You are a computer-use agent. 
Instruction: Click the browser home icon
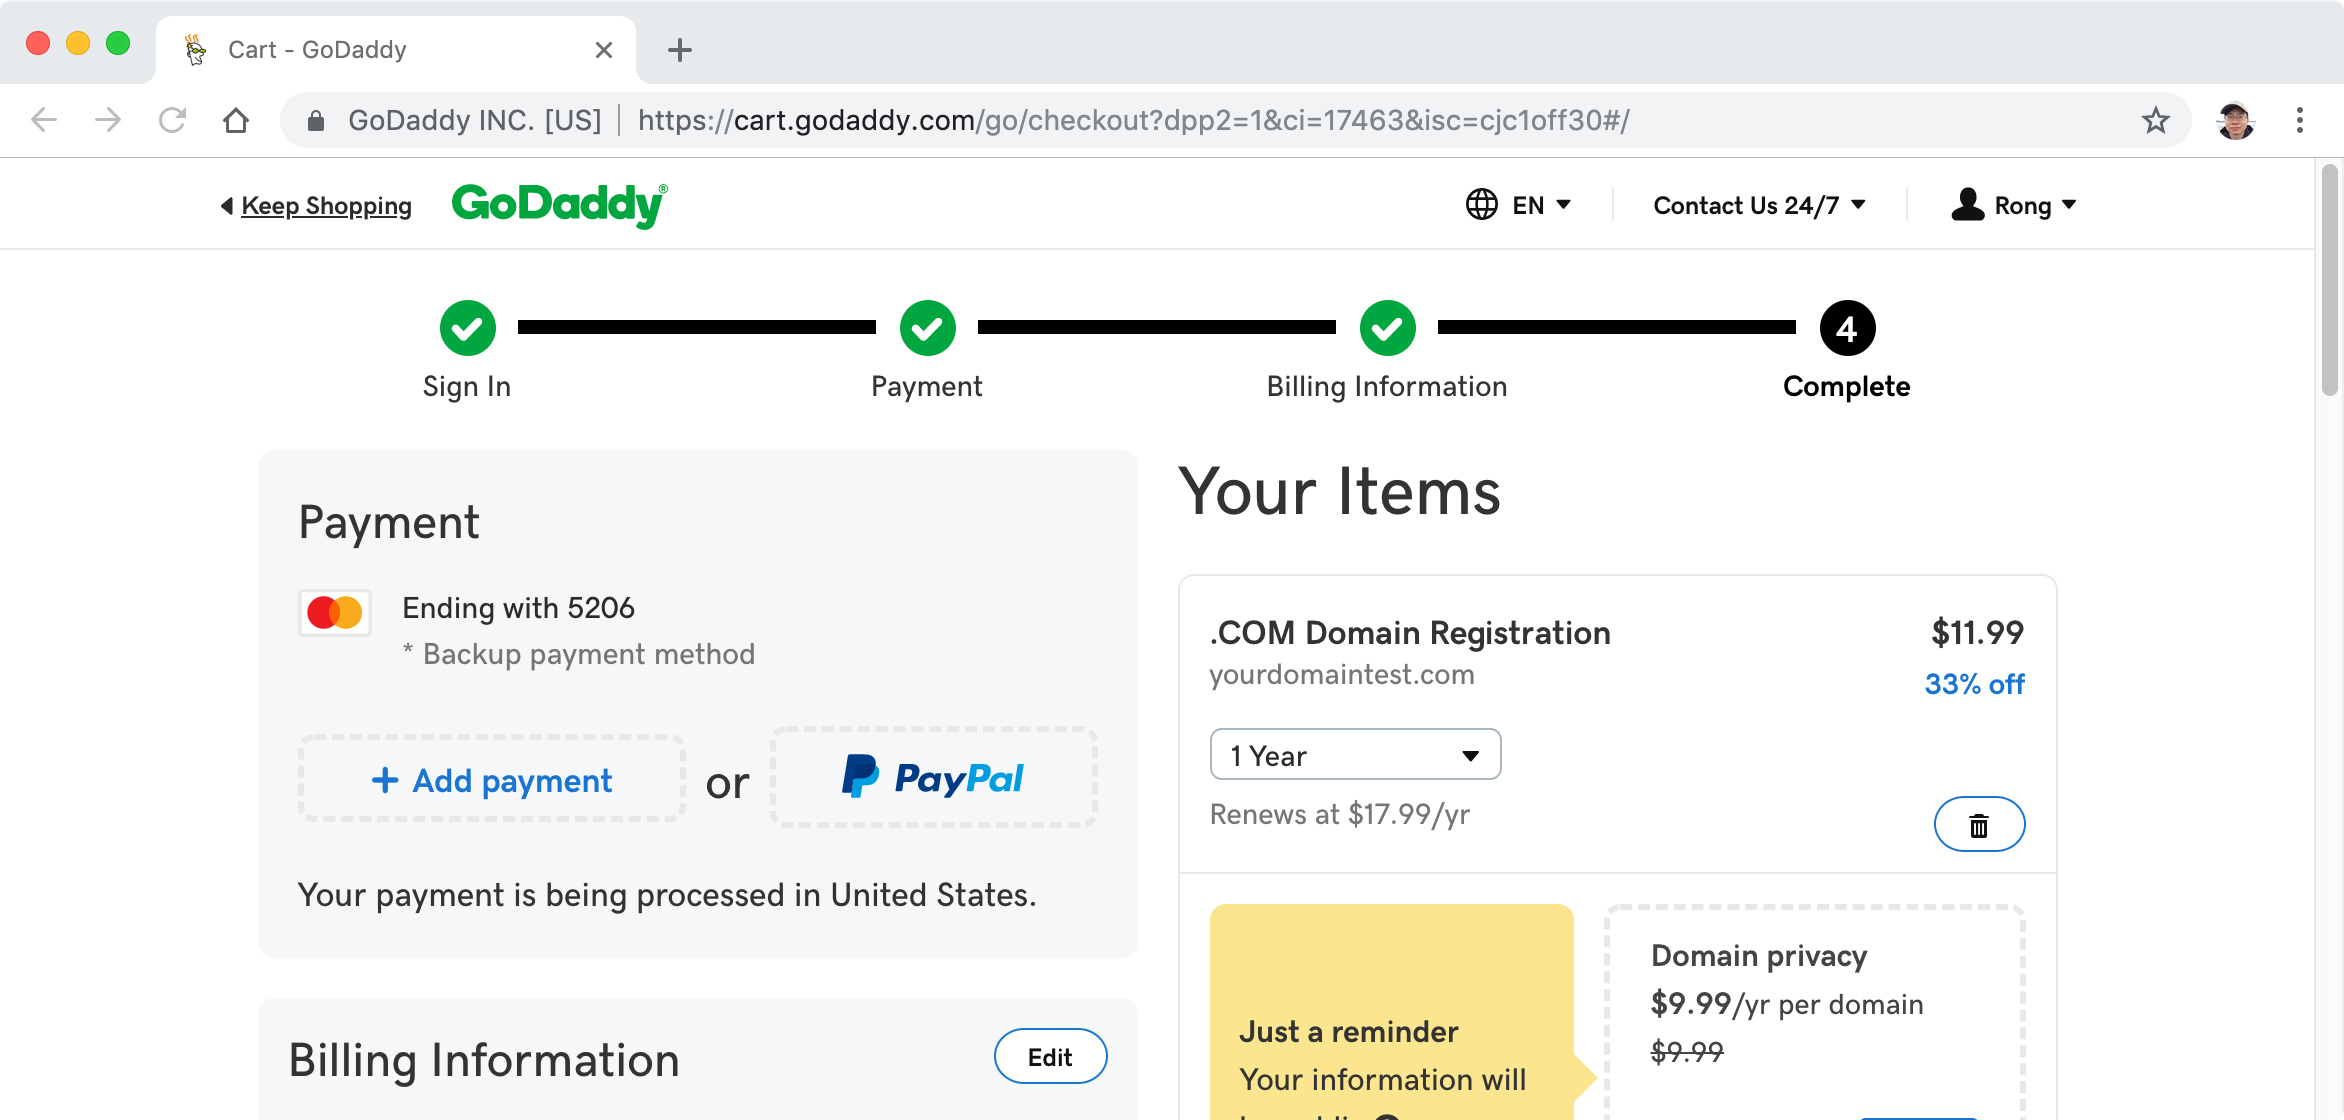tap(236, 121)
